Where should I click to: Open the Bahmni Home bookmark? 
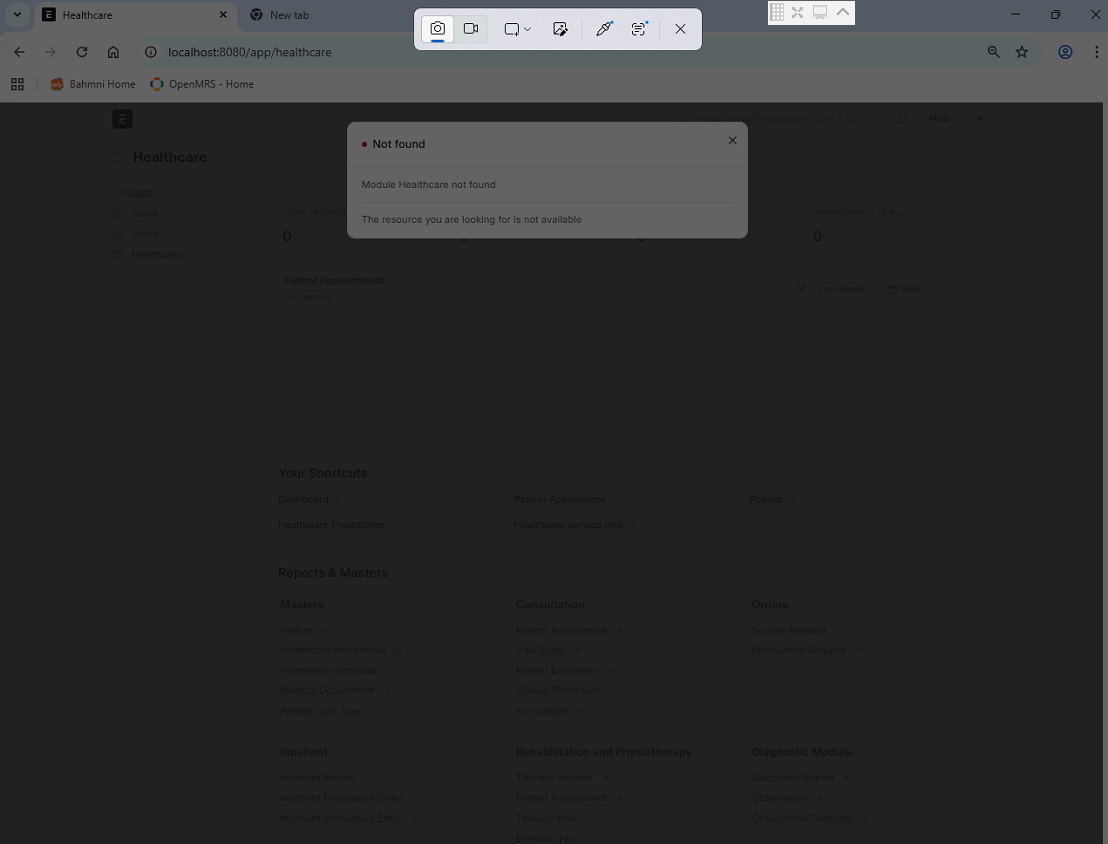click(x=93, y=84)
